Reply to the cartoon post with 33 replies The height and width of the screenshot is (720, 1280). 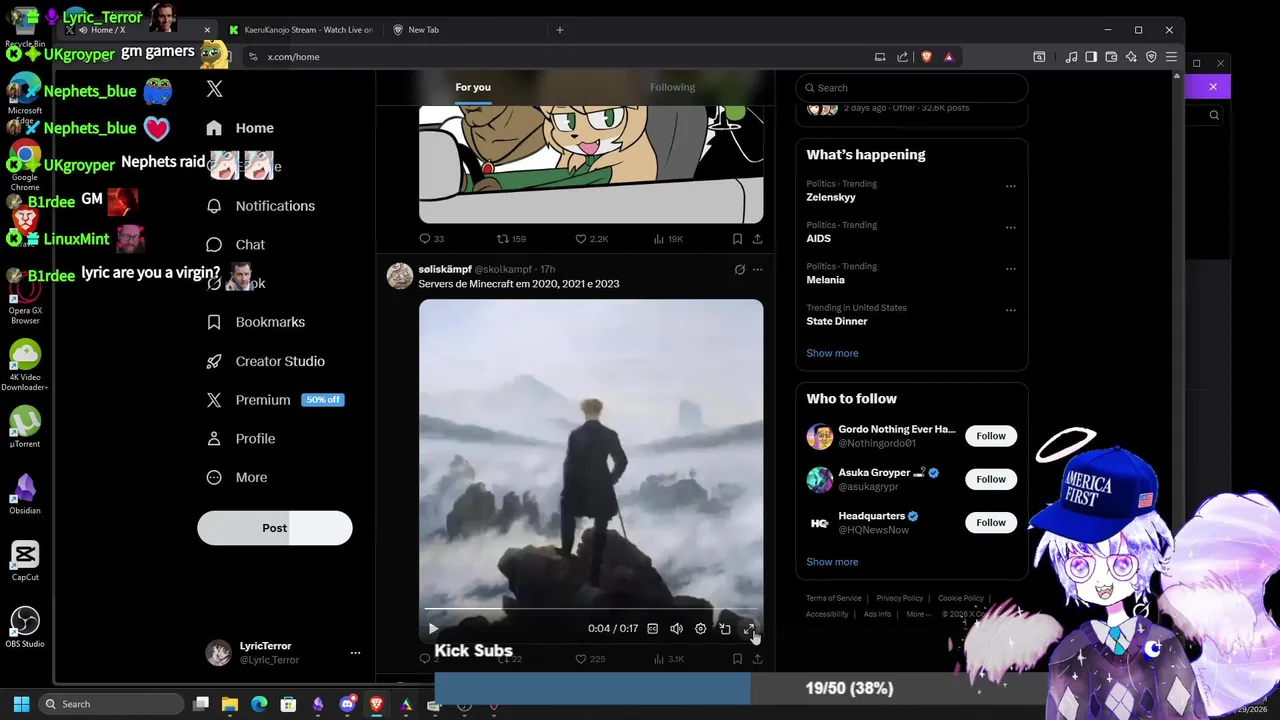point(431,239)
